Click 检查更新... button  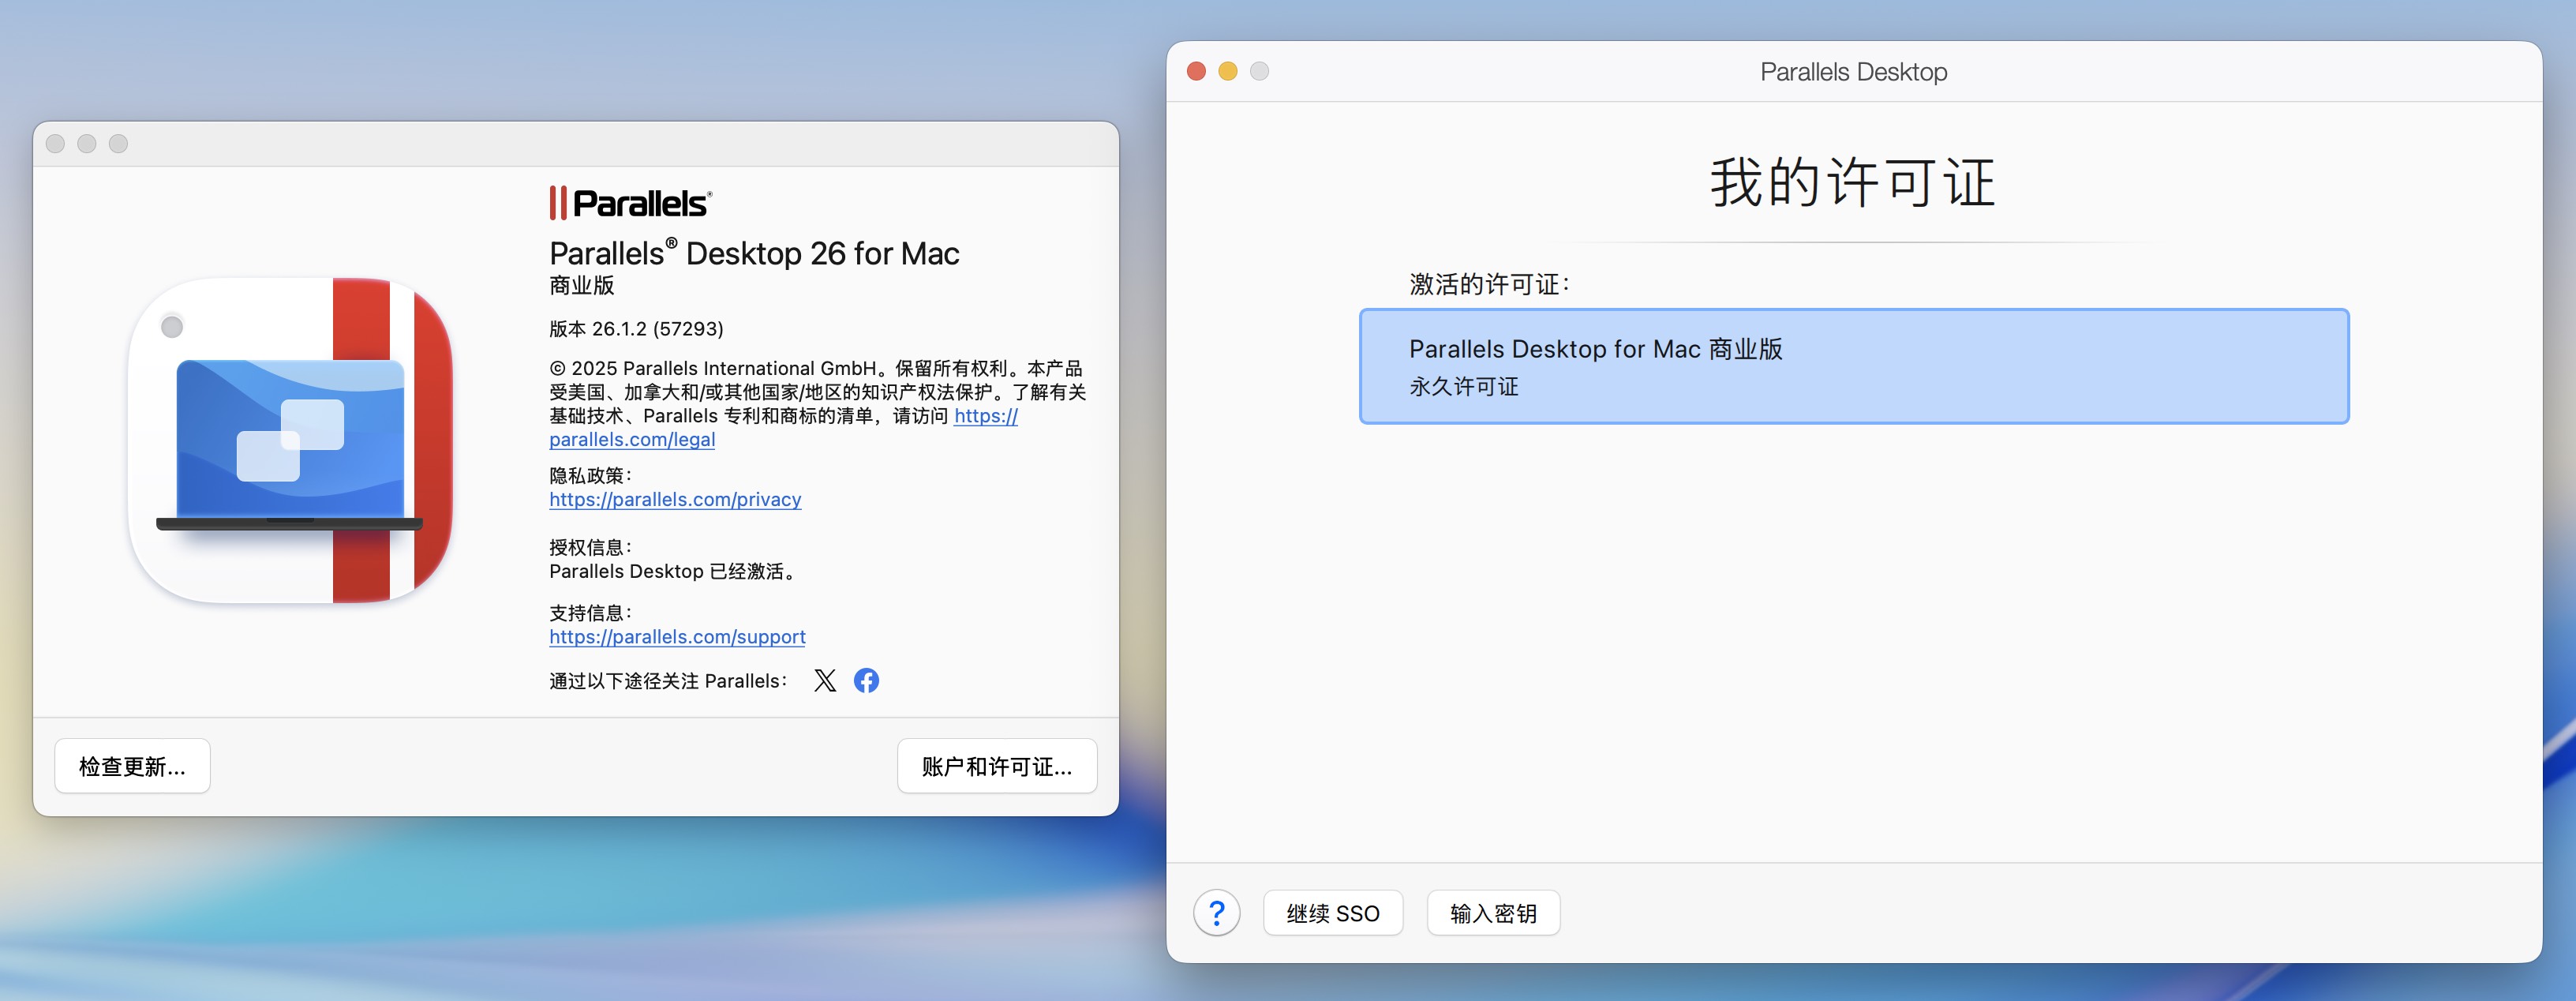(x=132, y=766)
